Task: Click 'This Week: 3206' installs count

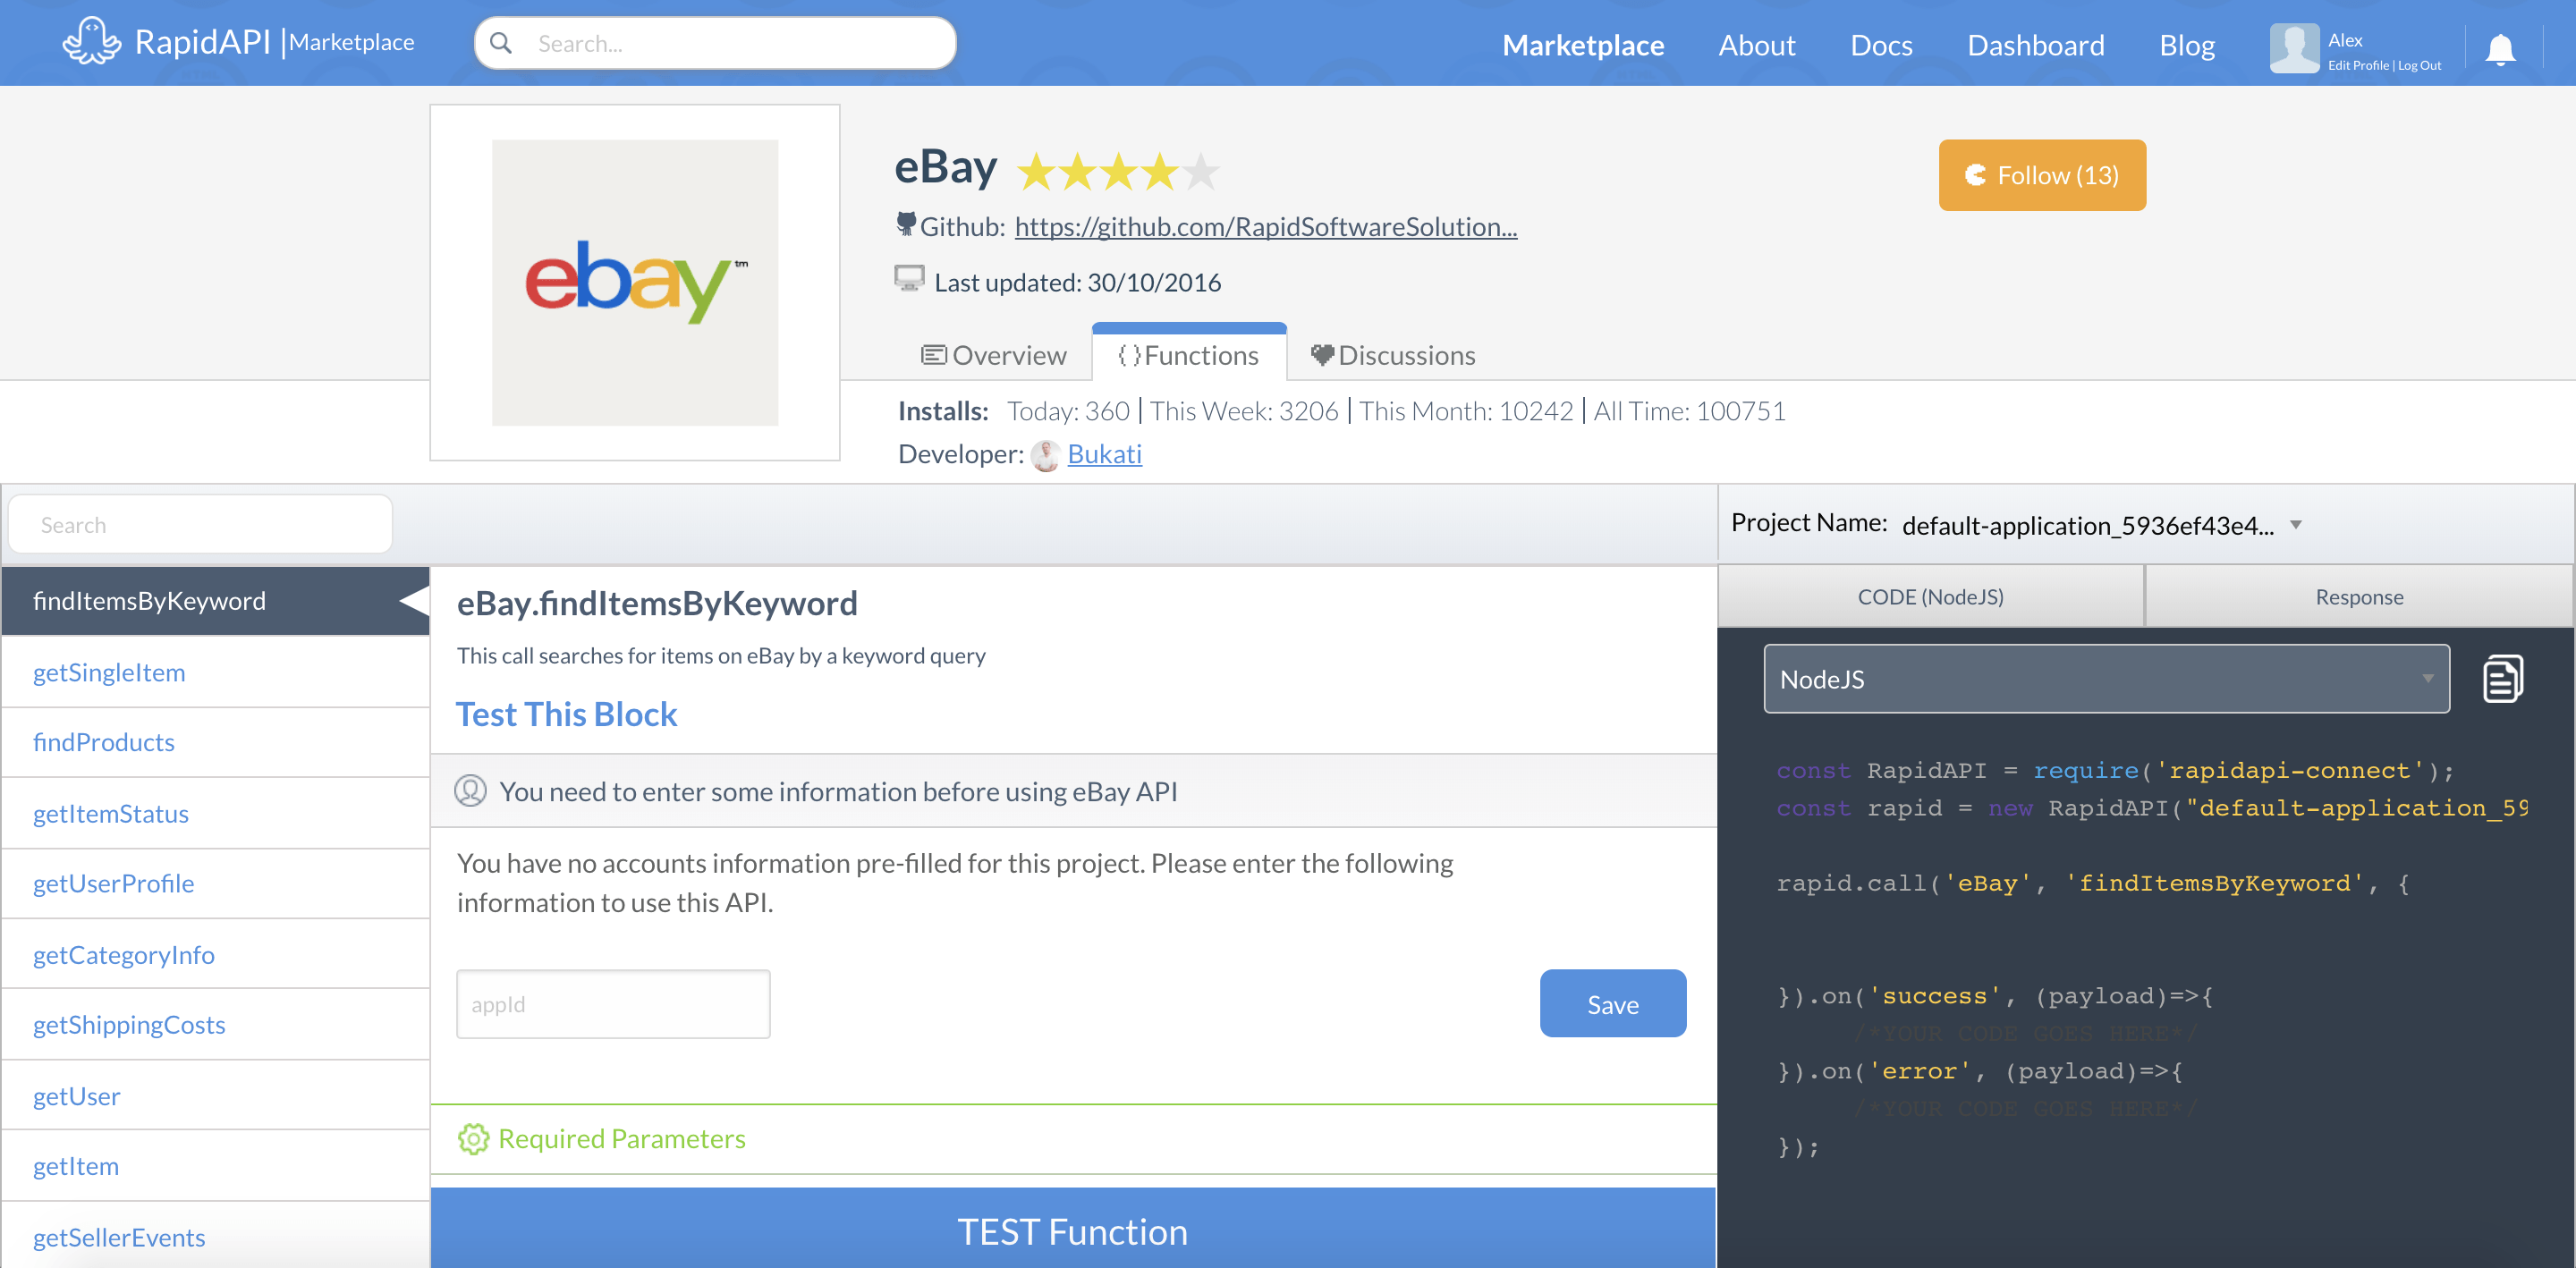Action: [1244, 411]
